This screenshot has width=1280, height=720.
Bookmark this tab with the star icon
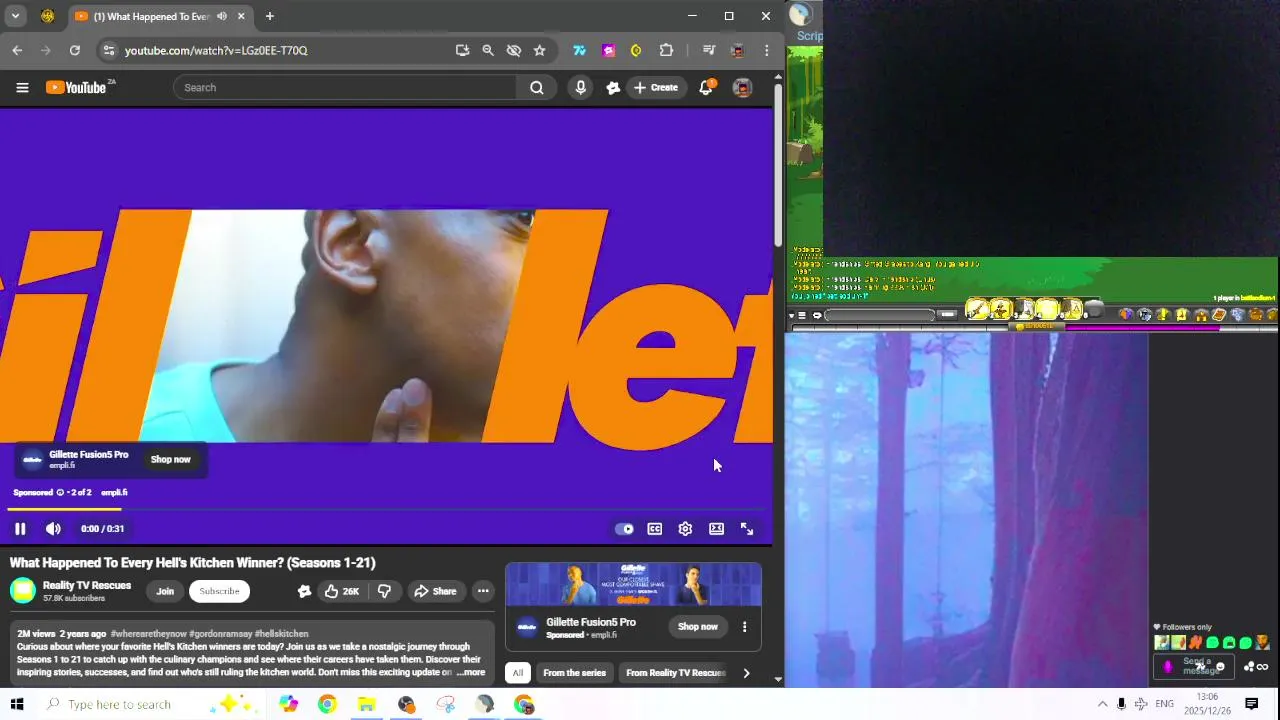click(540, 50)
